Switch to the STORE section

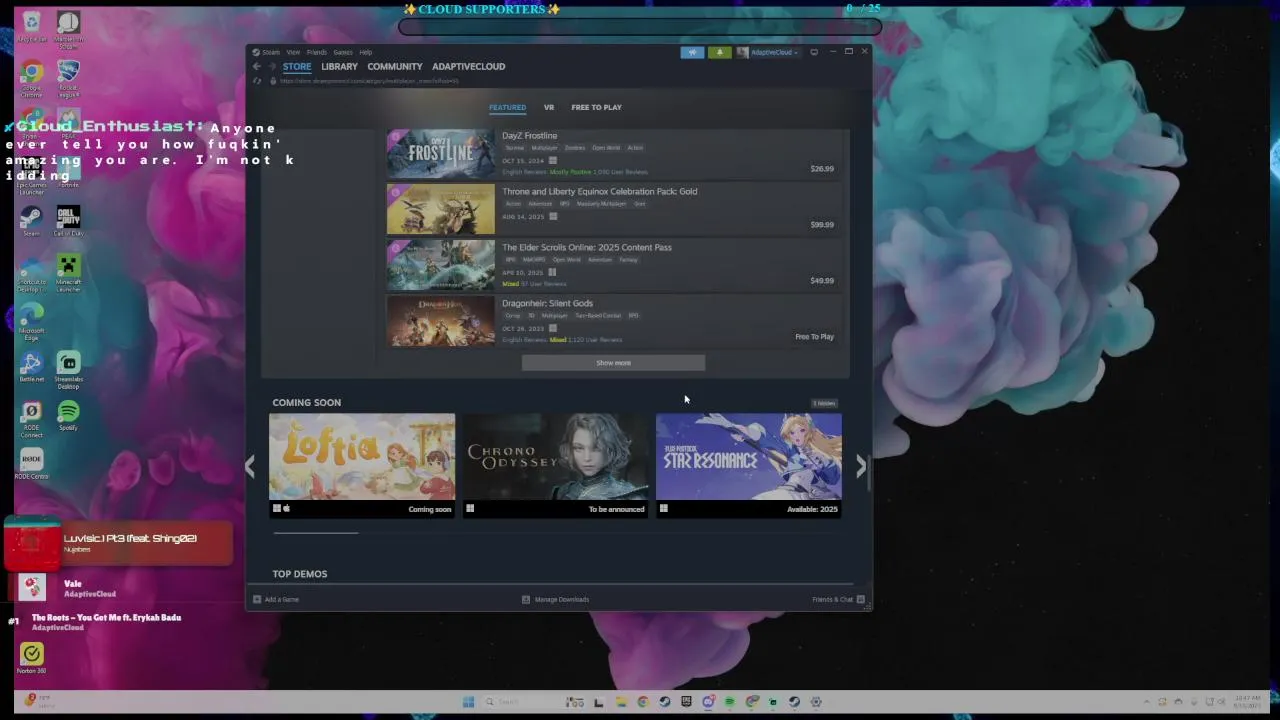[297, 66]
